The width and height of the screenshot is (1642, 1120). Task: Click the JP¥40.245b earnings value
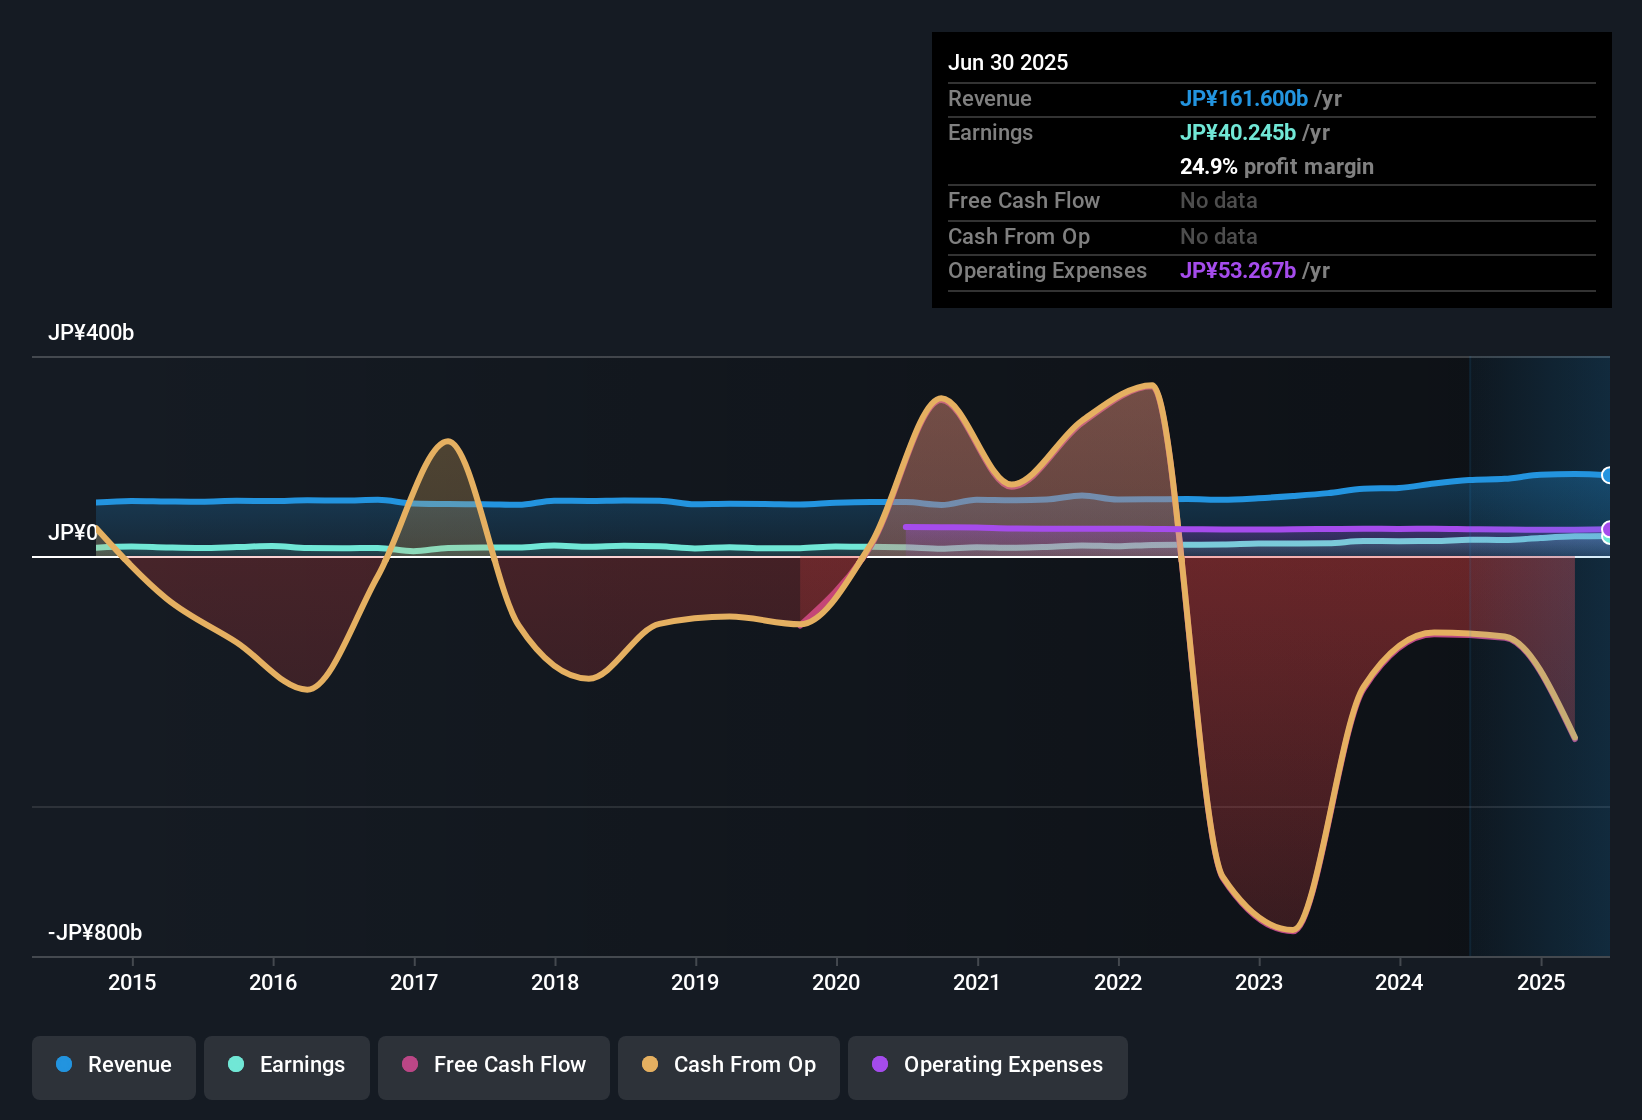1238,132
